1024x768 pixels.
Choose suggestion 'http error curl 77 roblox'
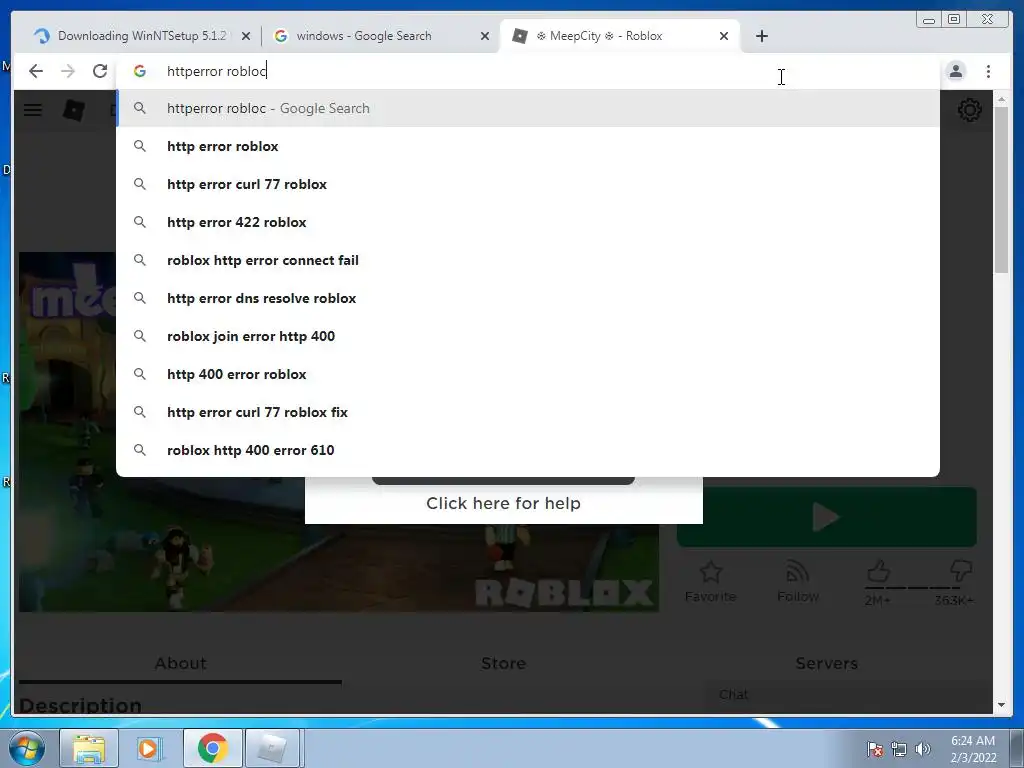pos(528,184)
